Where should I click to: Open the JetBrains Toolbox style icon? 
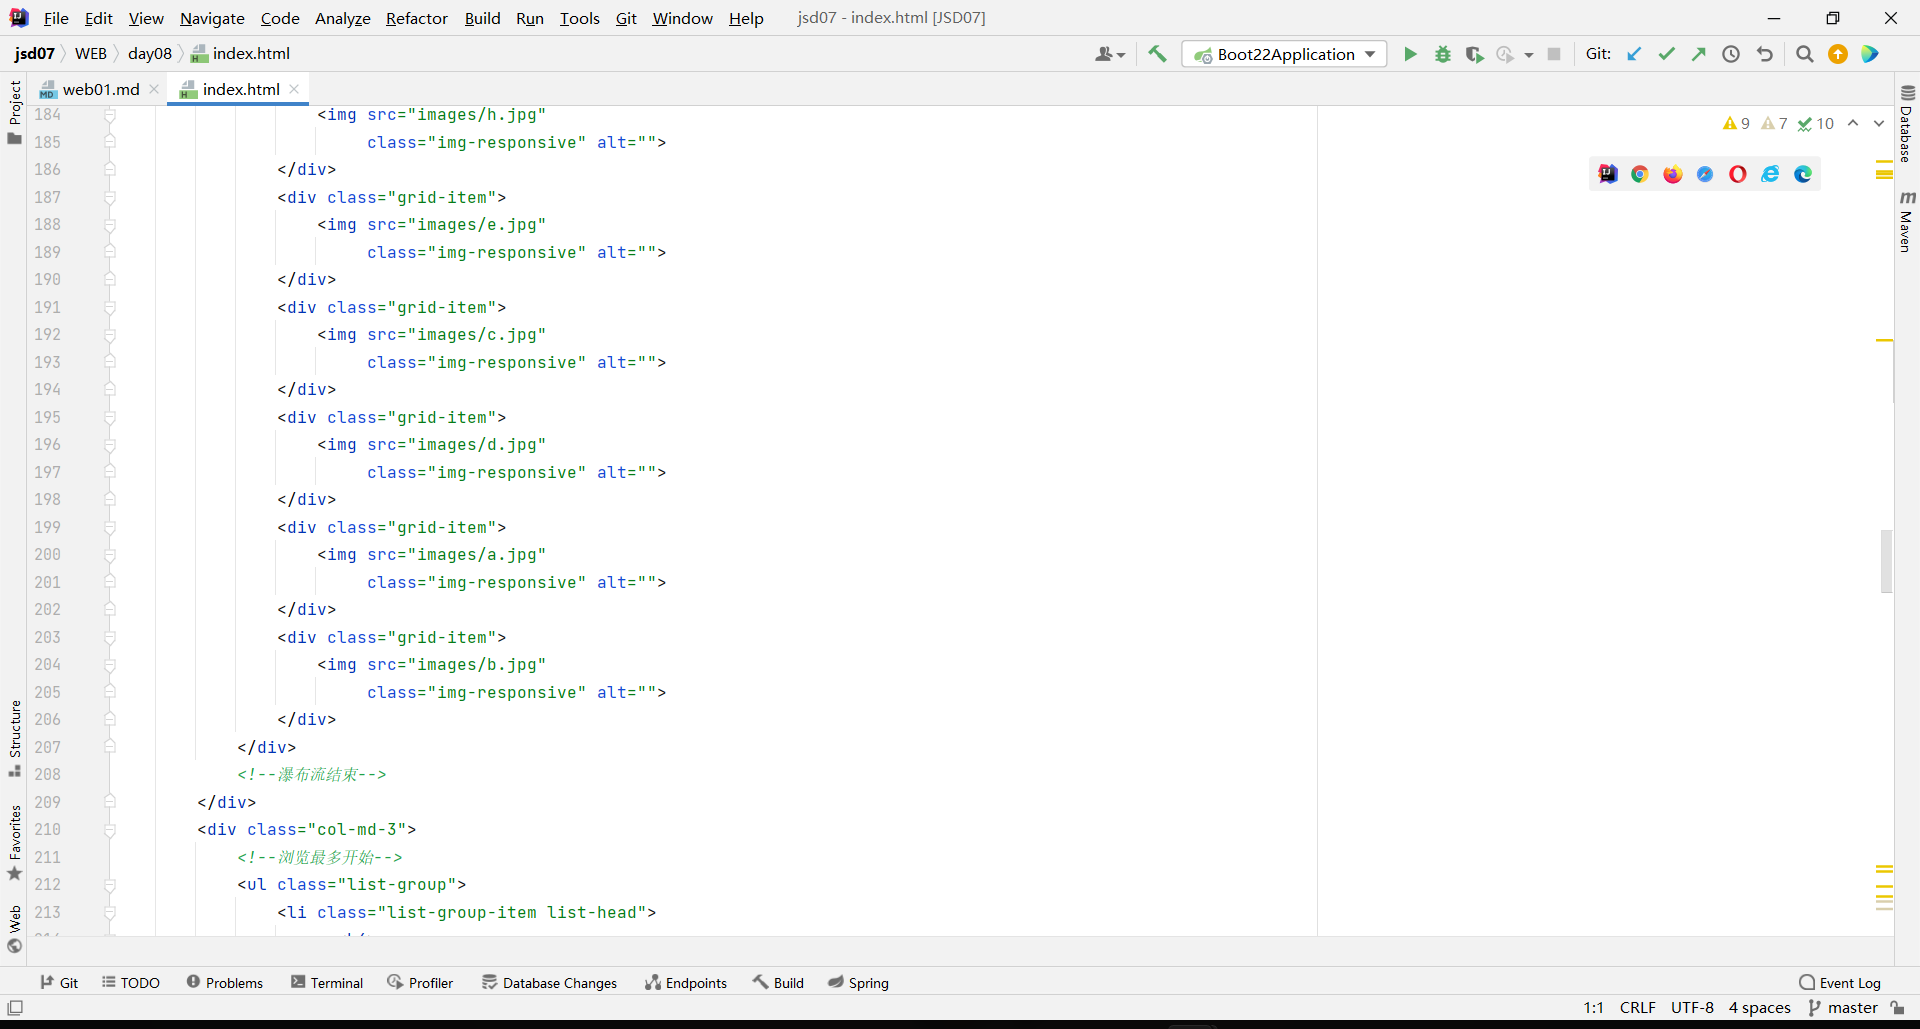(1870, 54)
